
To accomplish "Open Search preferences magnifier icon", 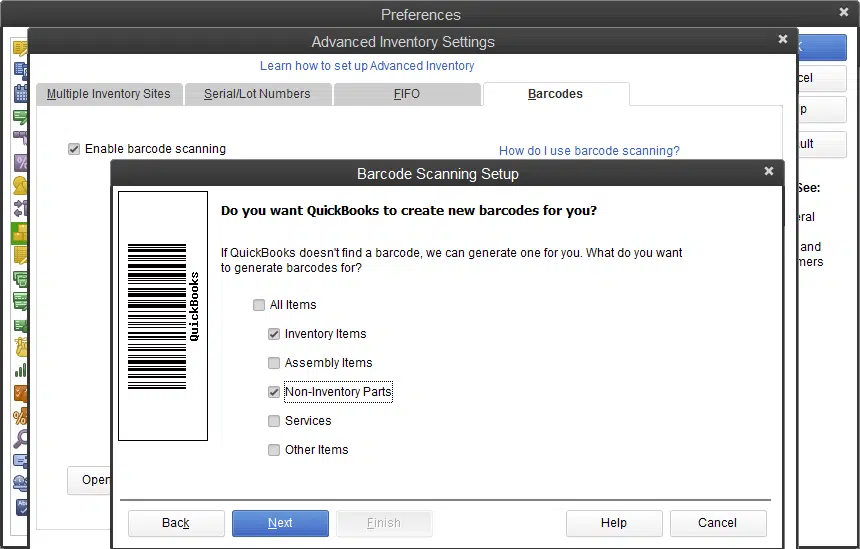I will coord(20,439).
